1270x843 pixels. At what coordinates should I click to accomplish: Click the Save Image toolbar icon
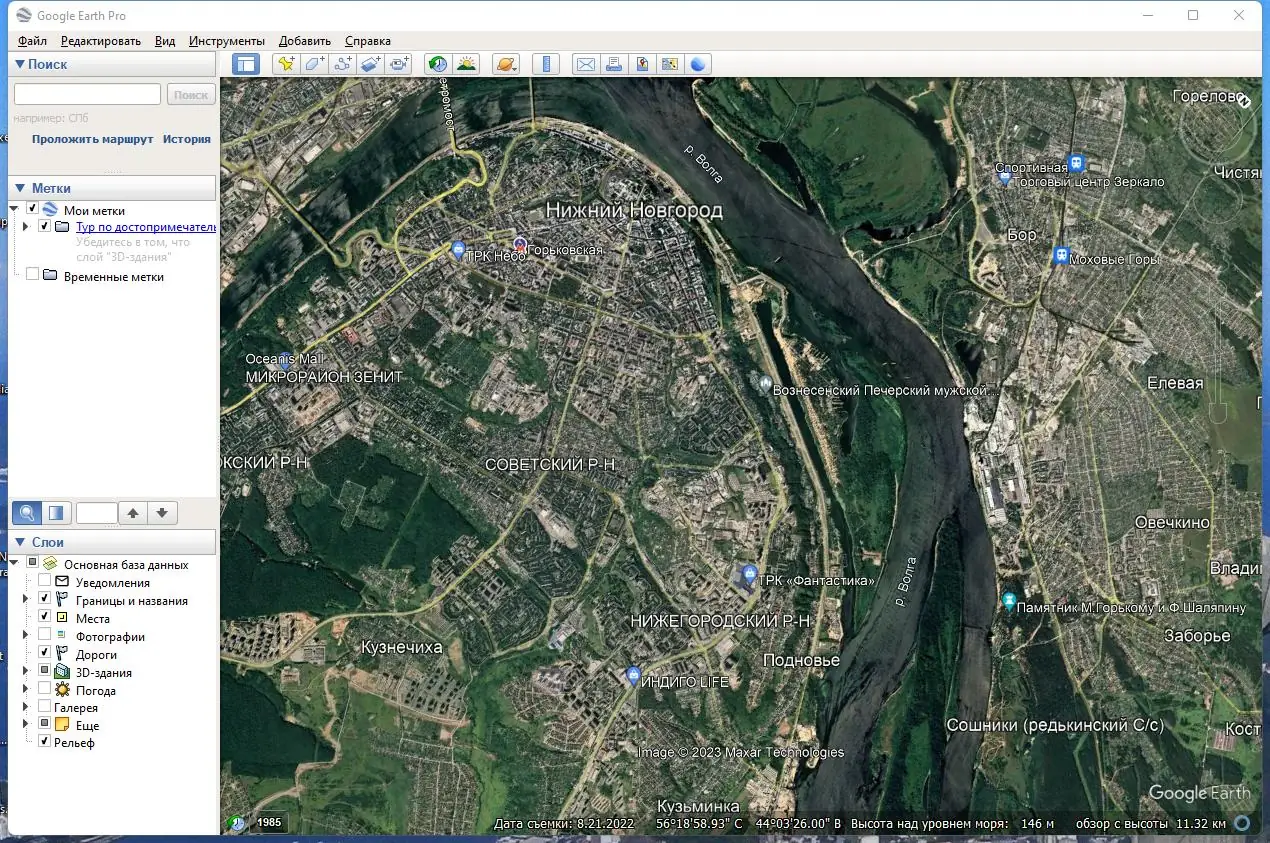(x=642, y=64)
